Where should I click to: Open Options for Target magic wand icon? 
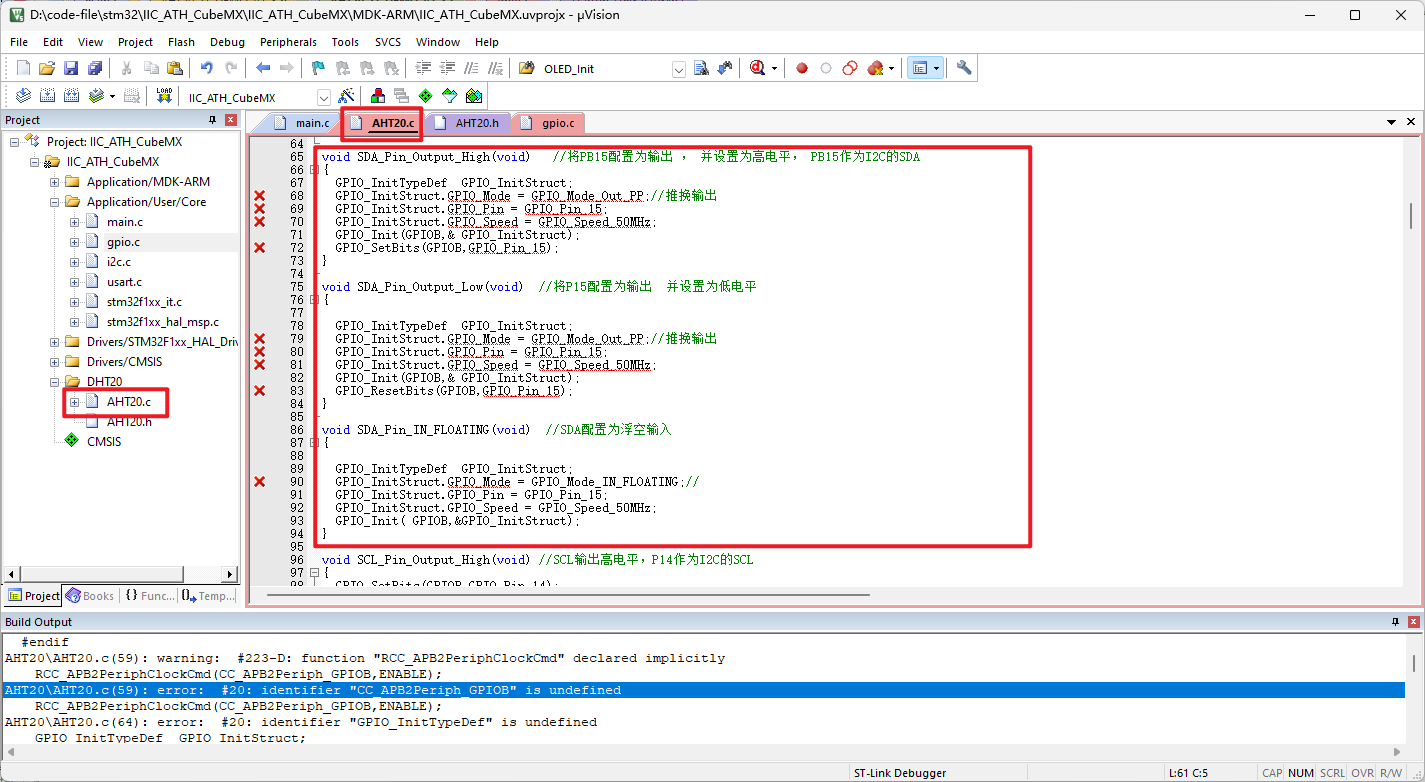click(x=347, y=96)
